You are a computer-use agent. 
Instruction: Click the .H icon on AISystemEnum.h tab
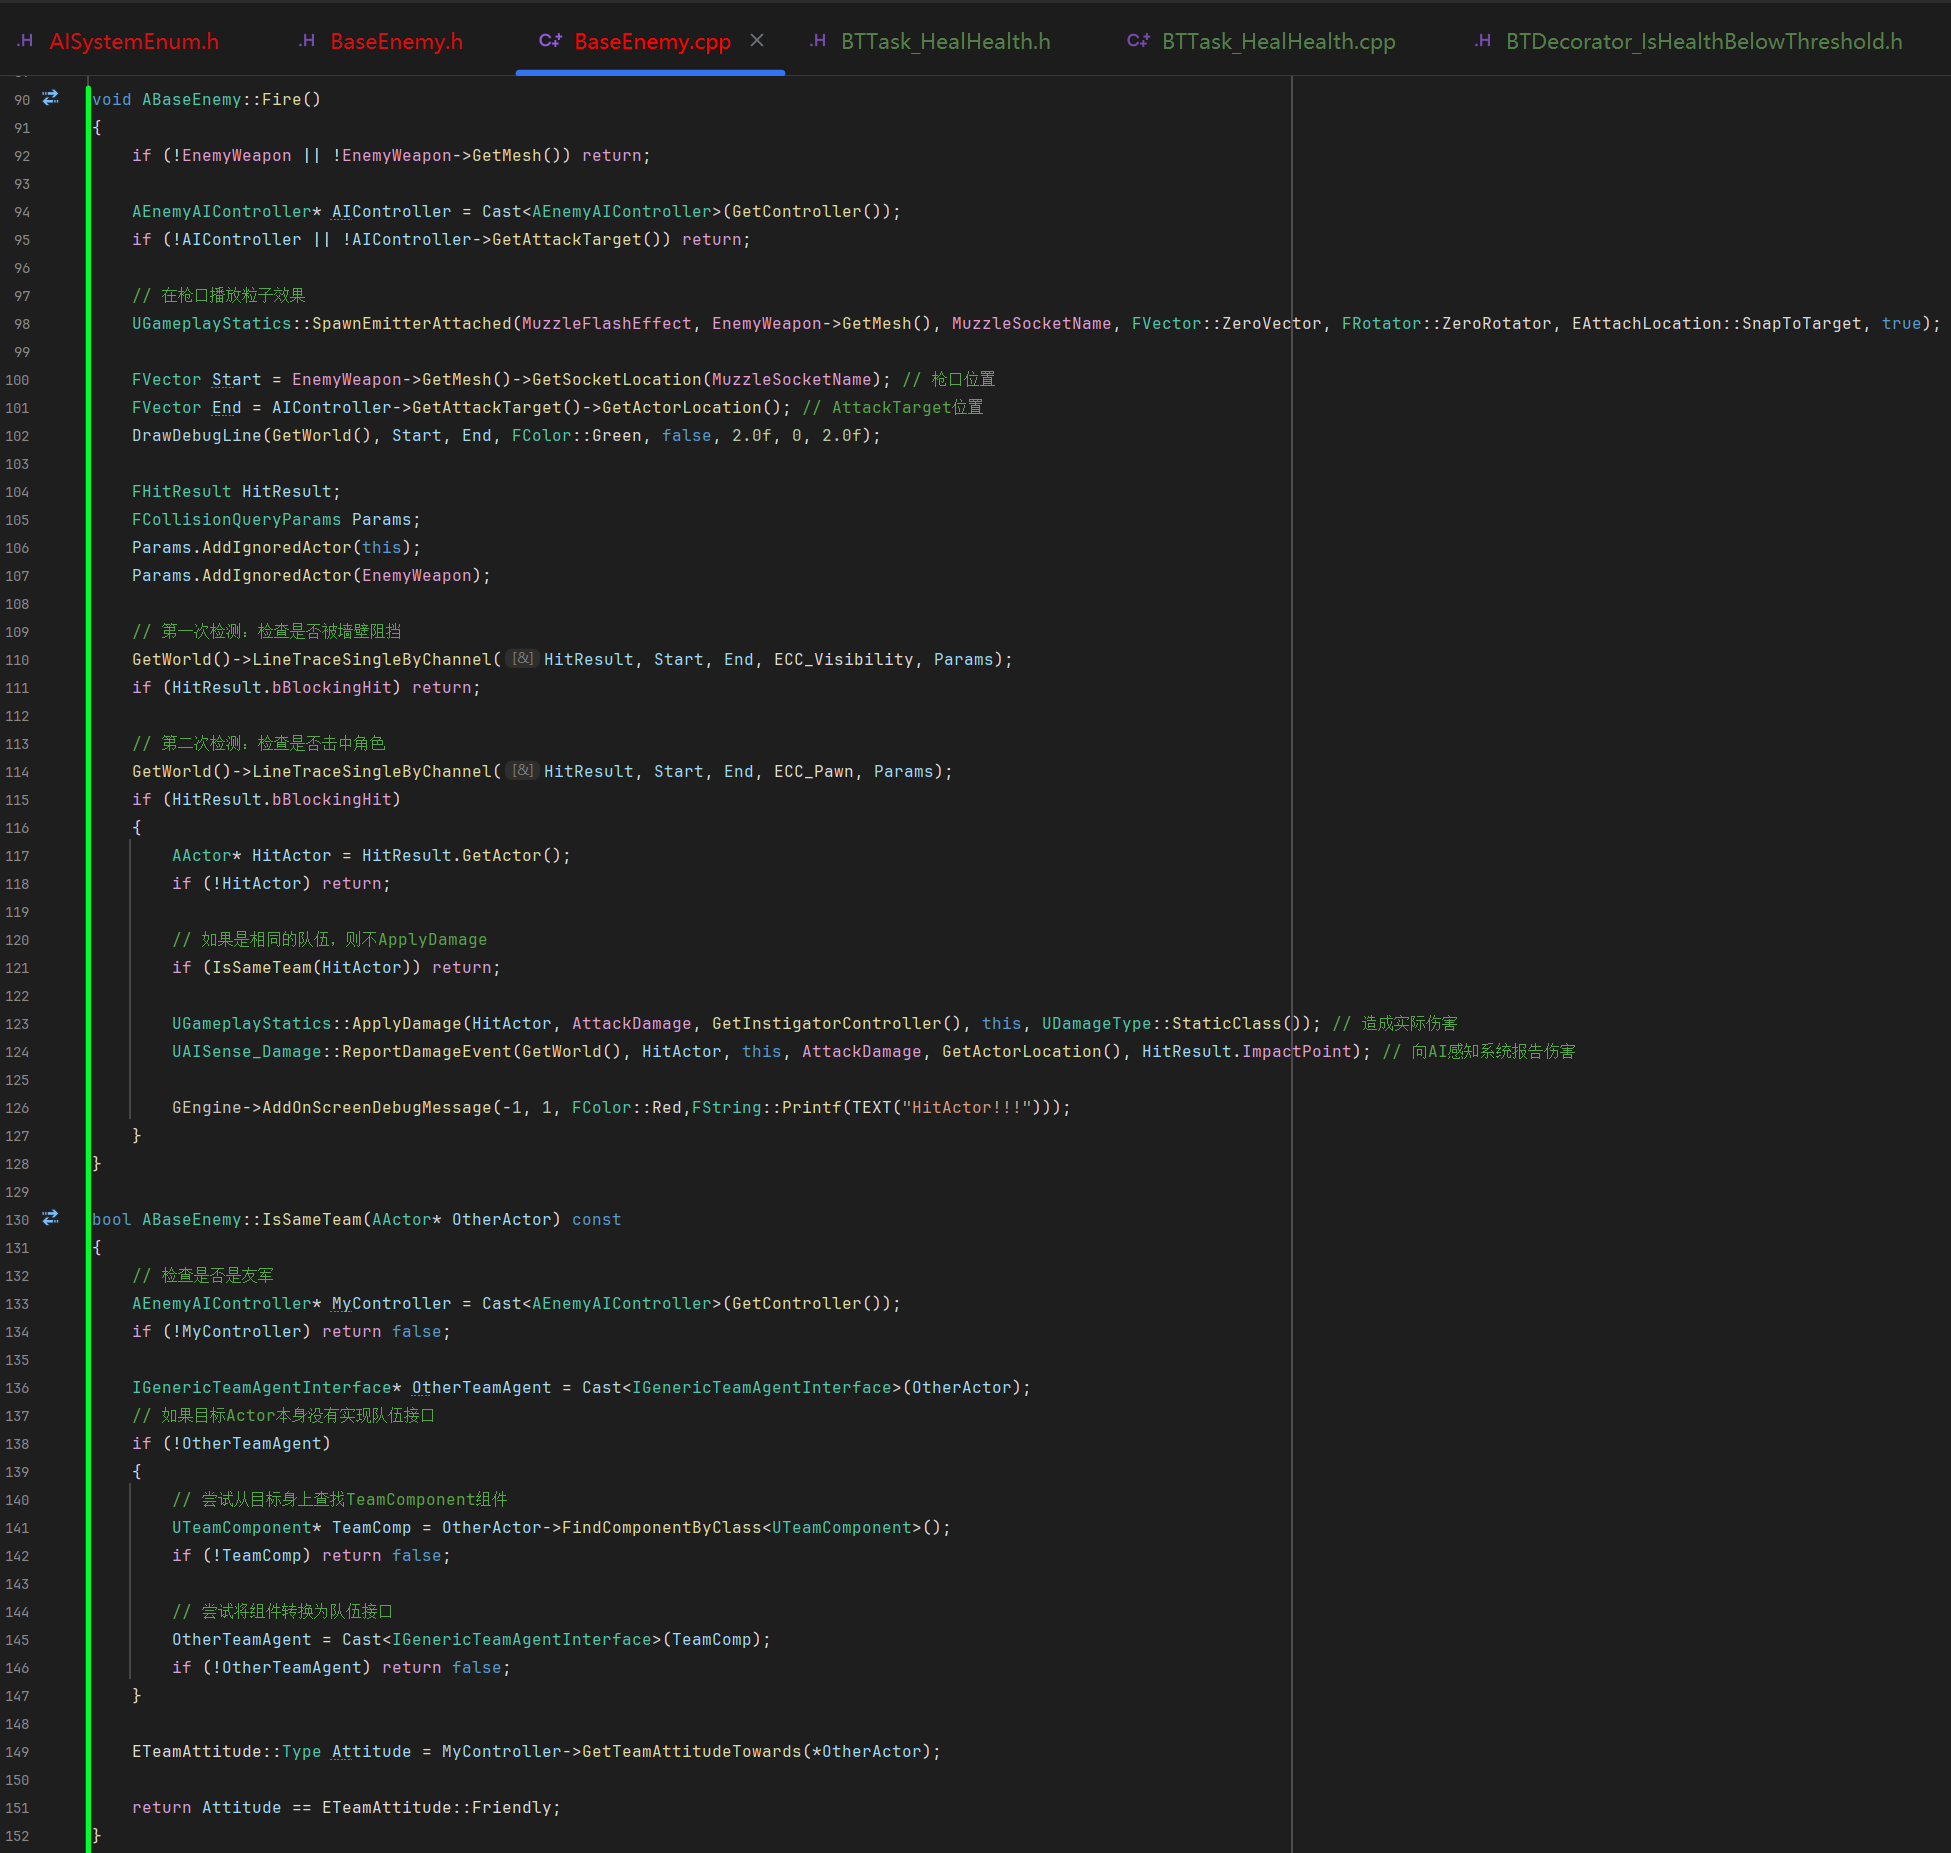(25, 41)
